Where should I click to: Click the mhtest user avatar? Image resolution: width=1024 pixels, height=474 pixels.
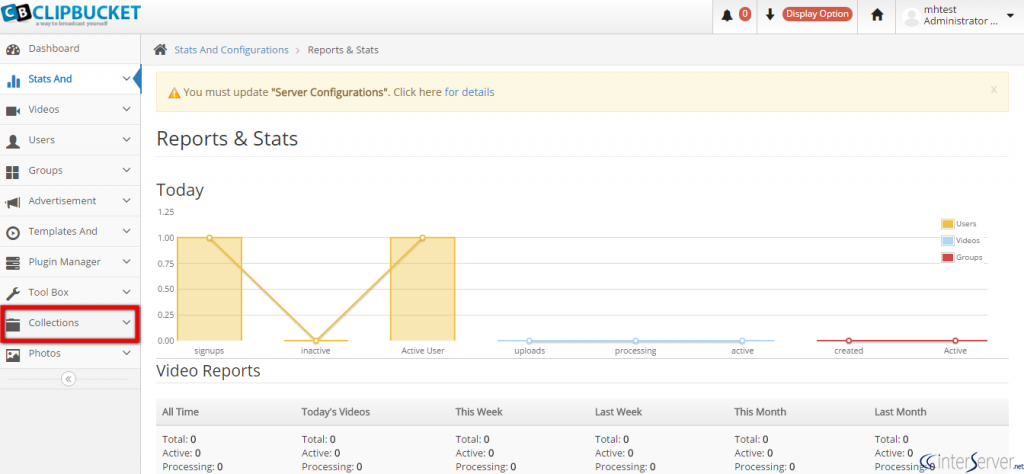pyautogui.click(x=911, y=18)
